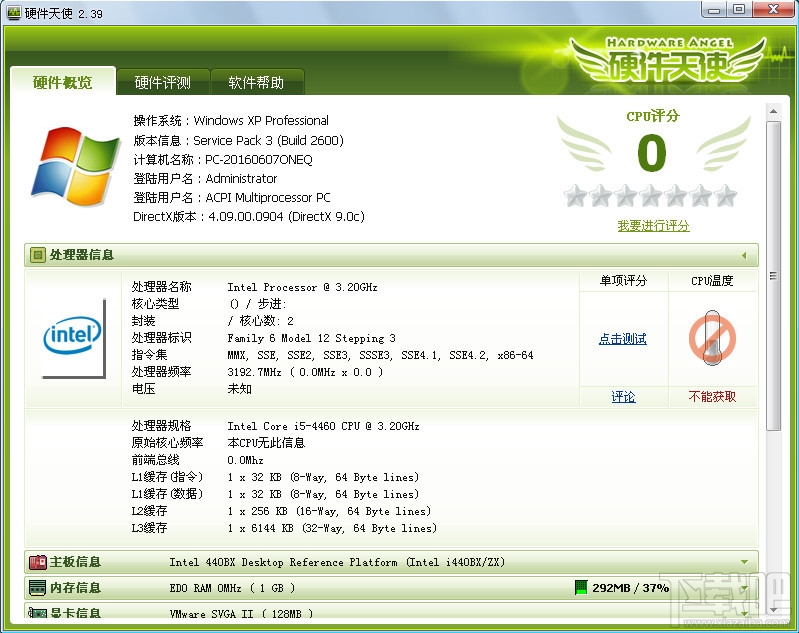Click the 电压 value 未知
This screenshot has width=799, height=633.
pyautogui.click(x=239, y=389)
